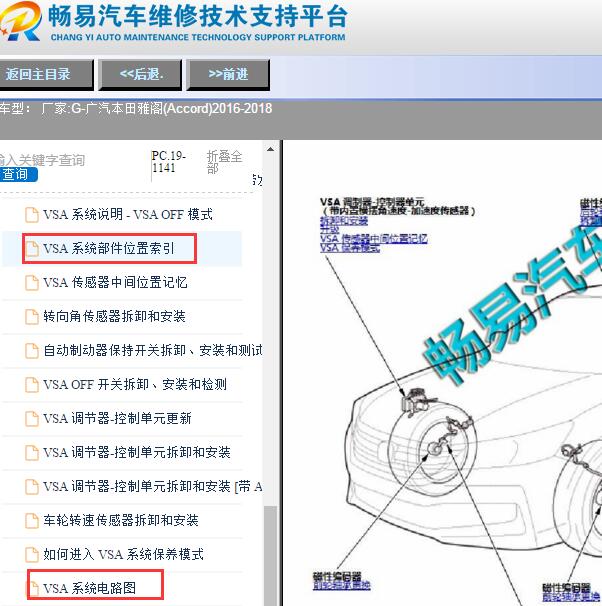Click 折叠全部 to collapse all items
The image size is (602, 606).
[x=224, y=162]
